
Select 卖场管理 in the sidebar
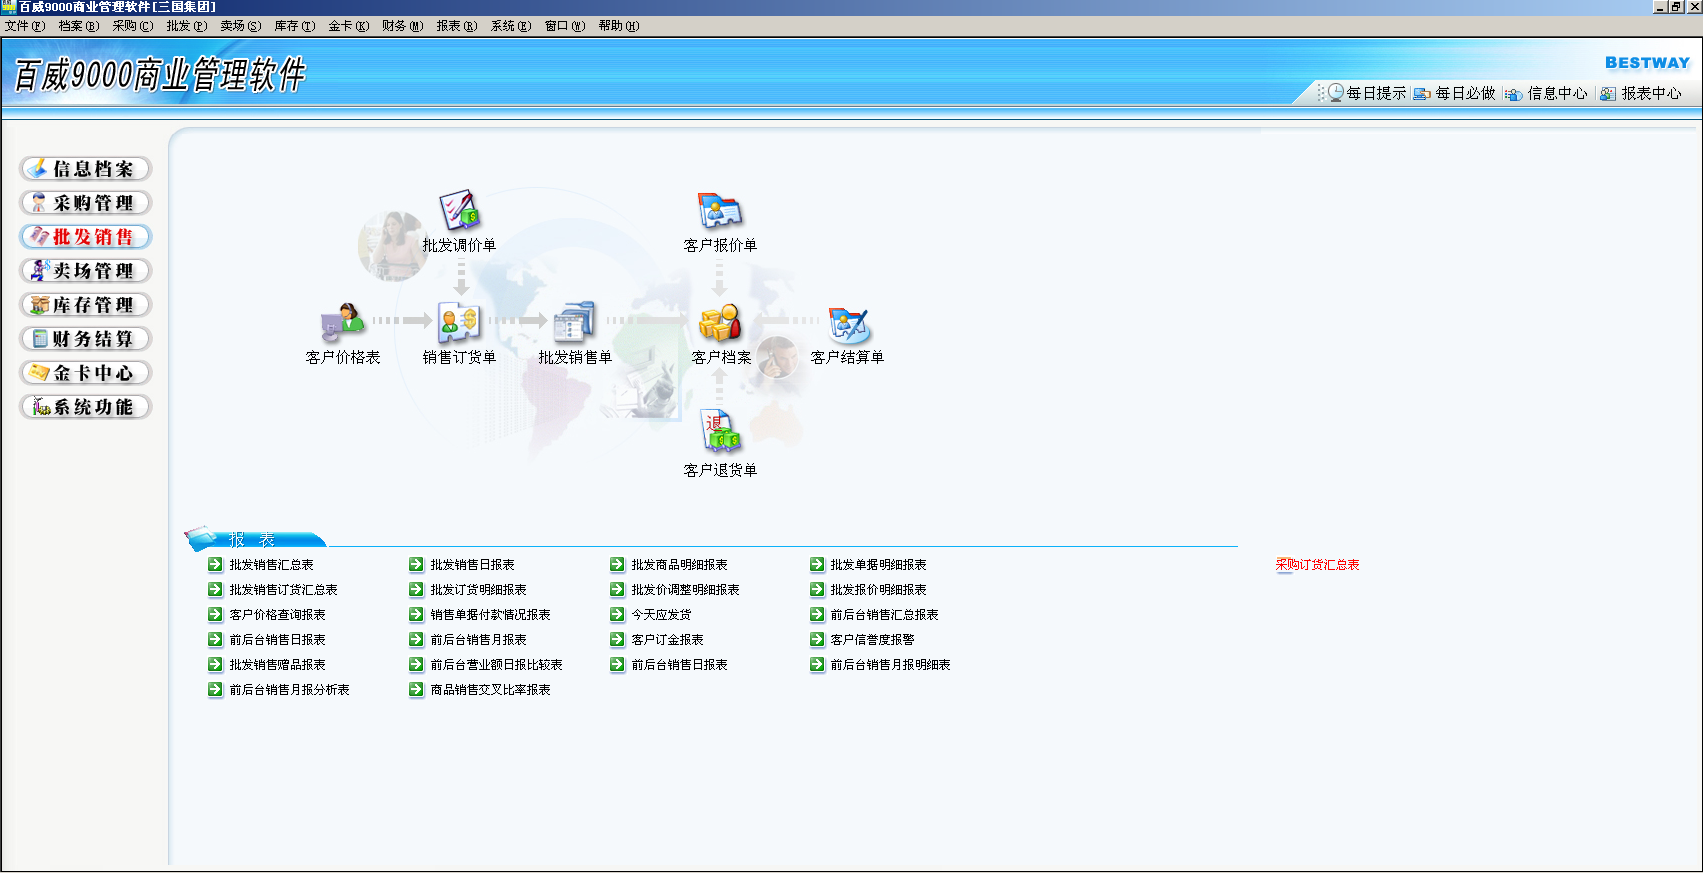[86, 271]
